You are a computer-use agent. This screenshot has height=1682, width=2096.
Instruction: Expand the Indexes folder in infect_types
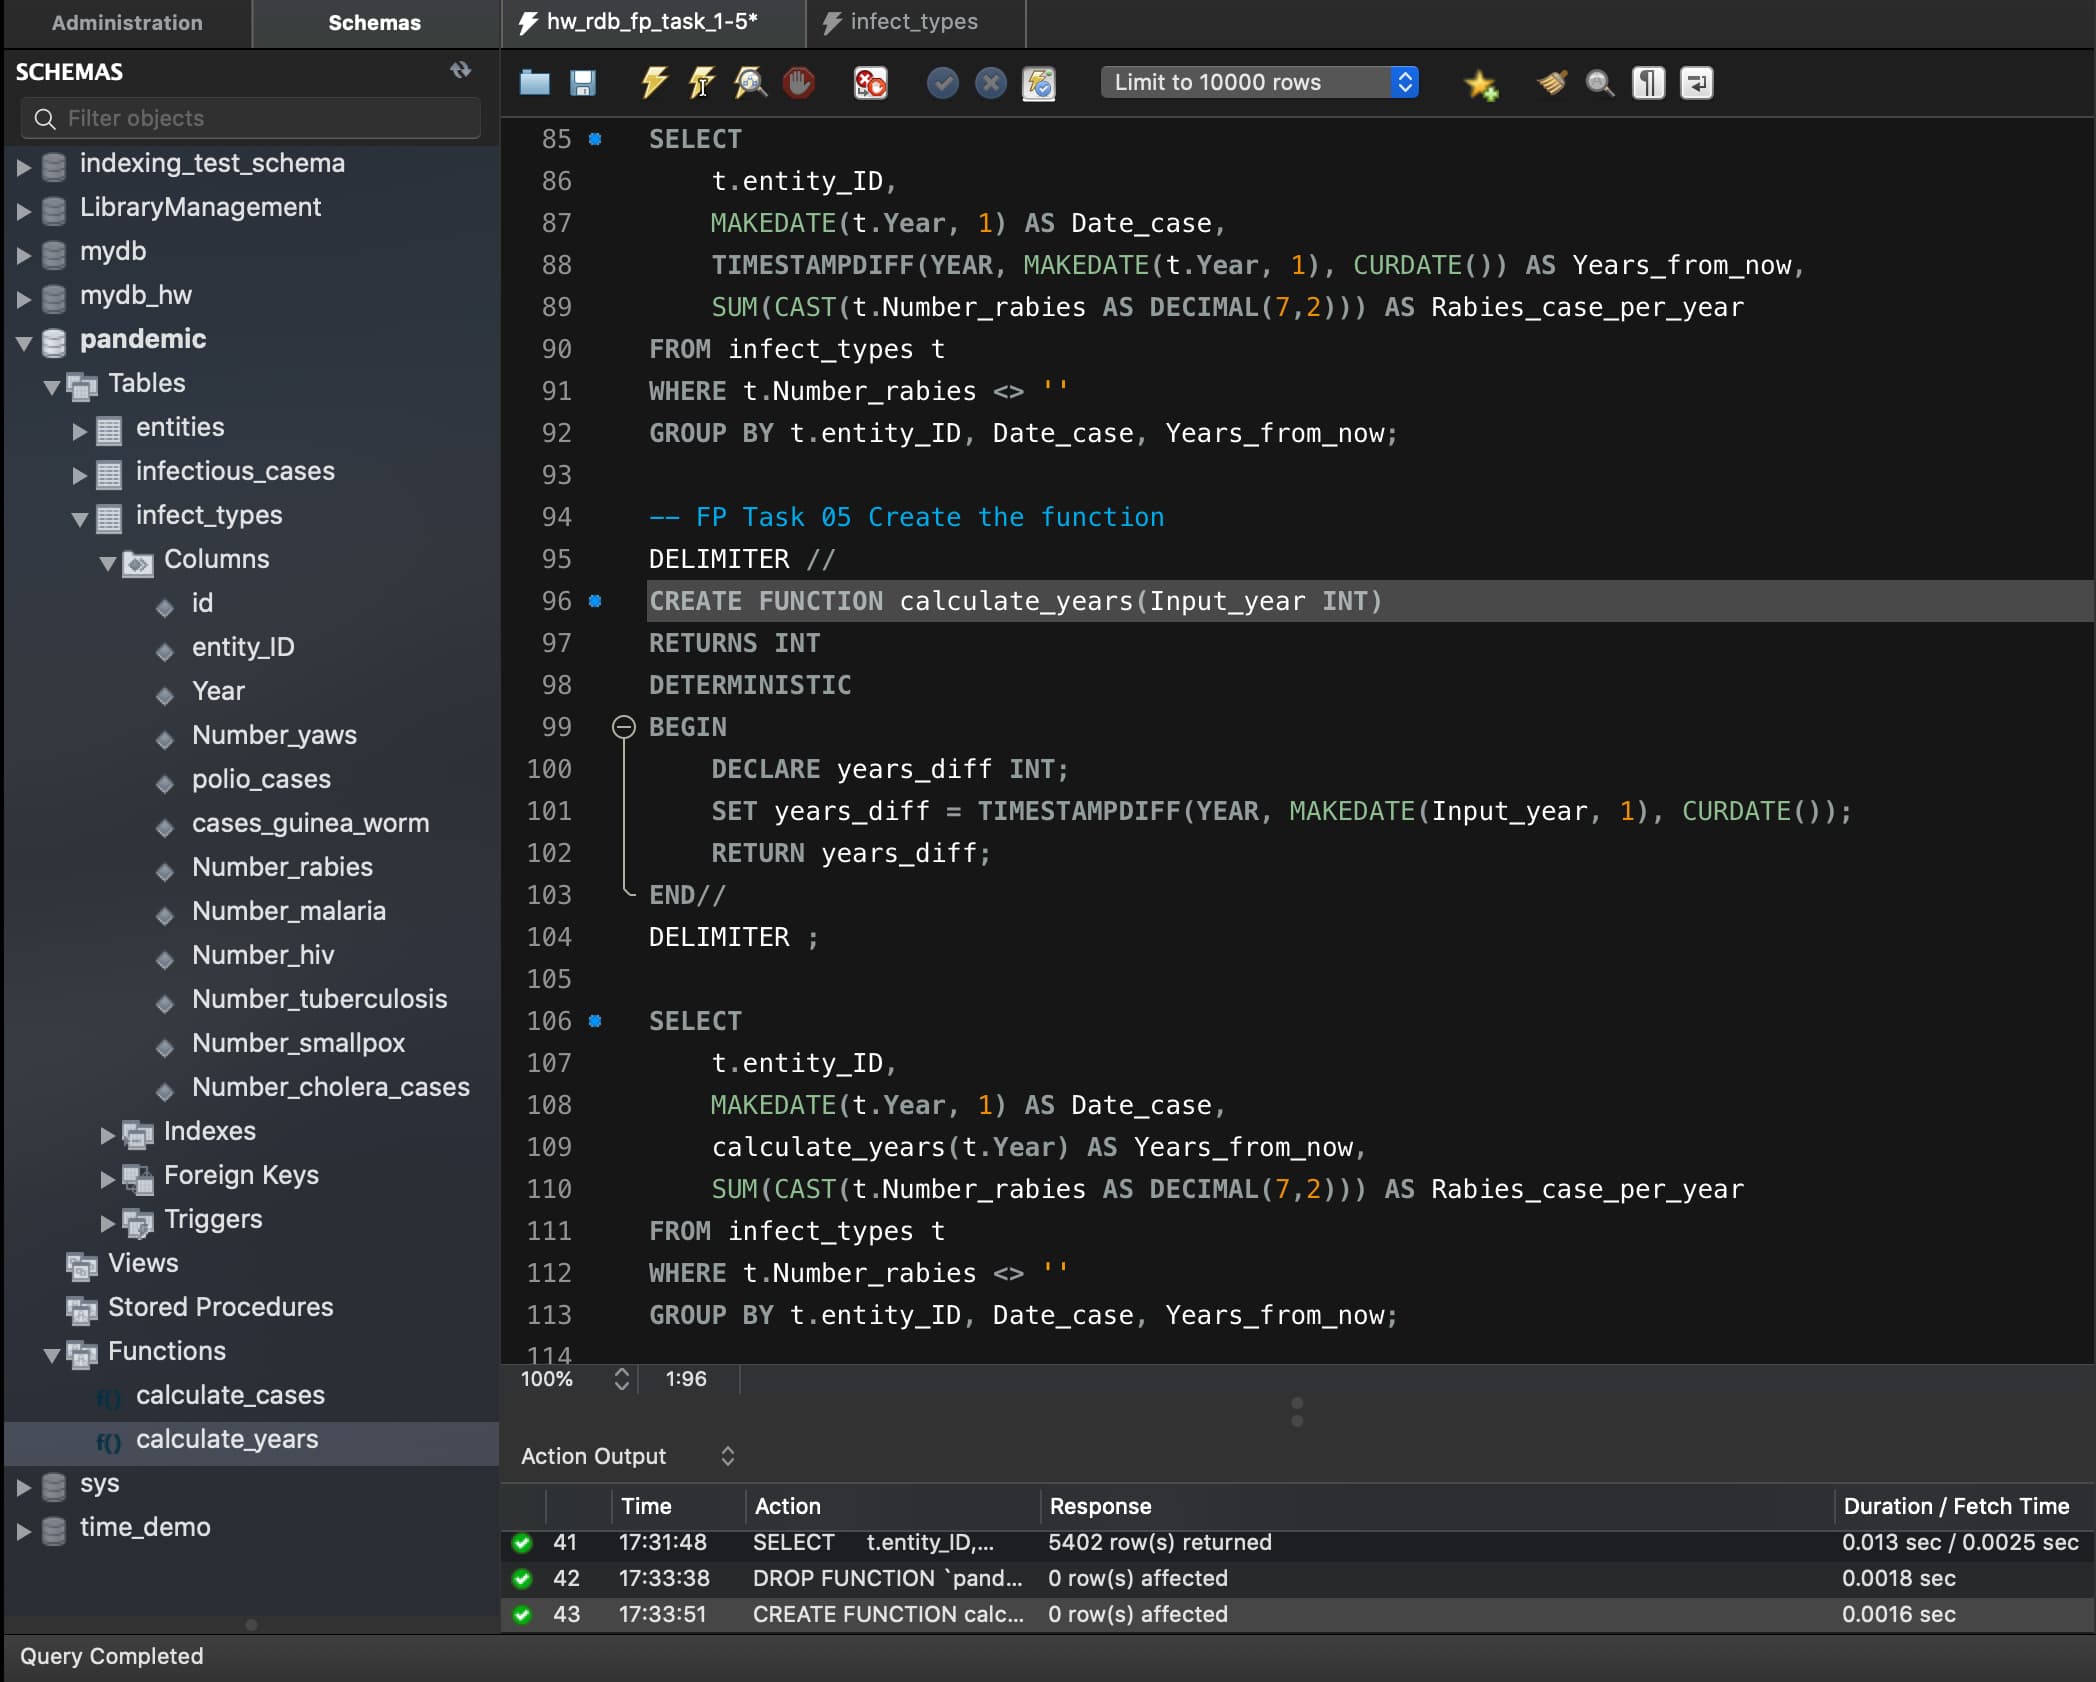pos(107,1133)
